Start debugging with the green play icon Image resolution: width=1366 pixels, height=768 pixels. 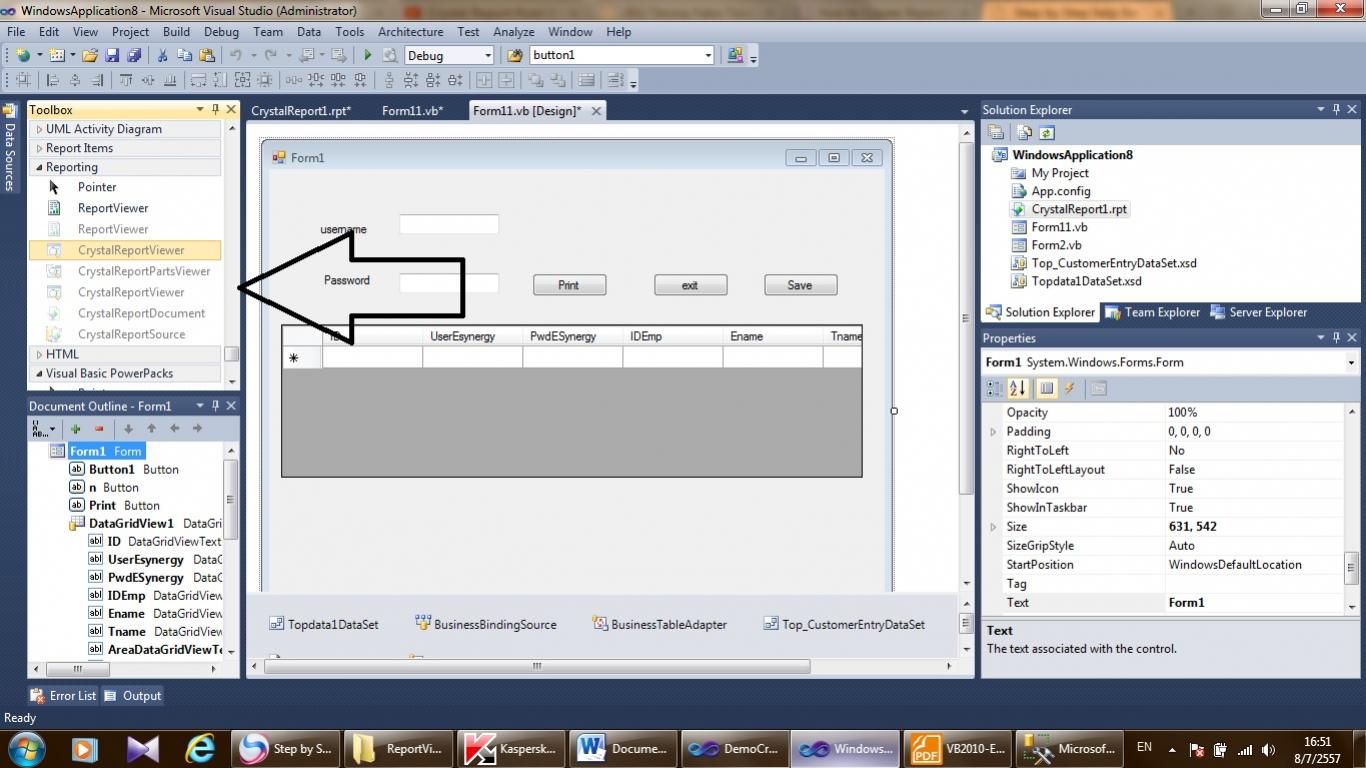pos(368,56)
